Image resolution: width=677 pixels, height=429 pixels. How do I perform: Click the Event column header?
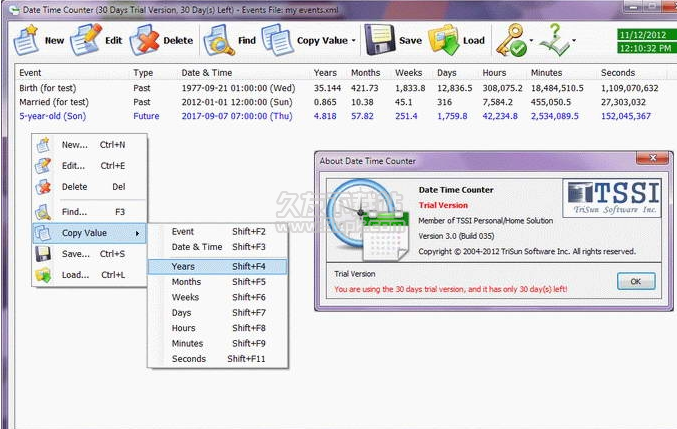pos(30,73)
